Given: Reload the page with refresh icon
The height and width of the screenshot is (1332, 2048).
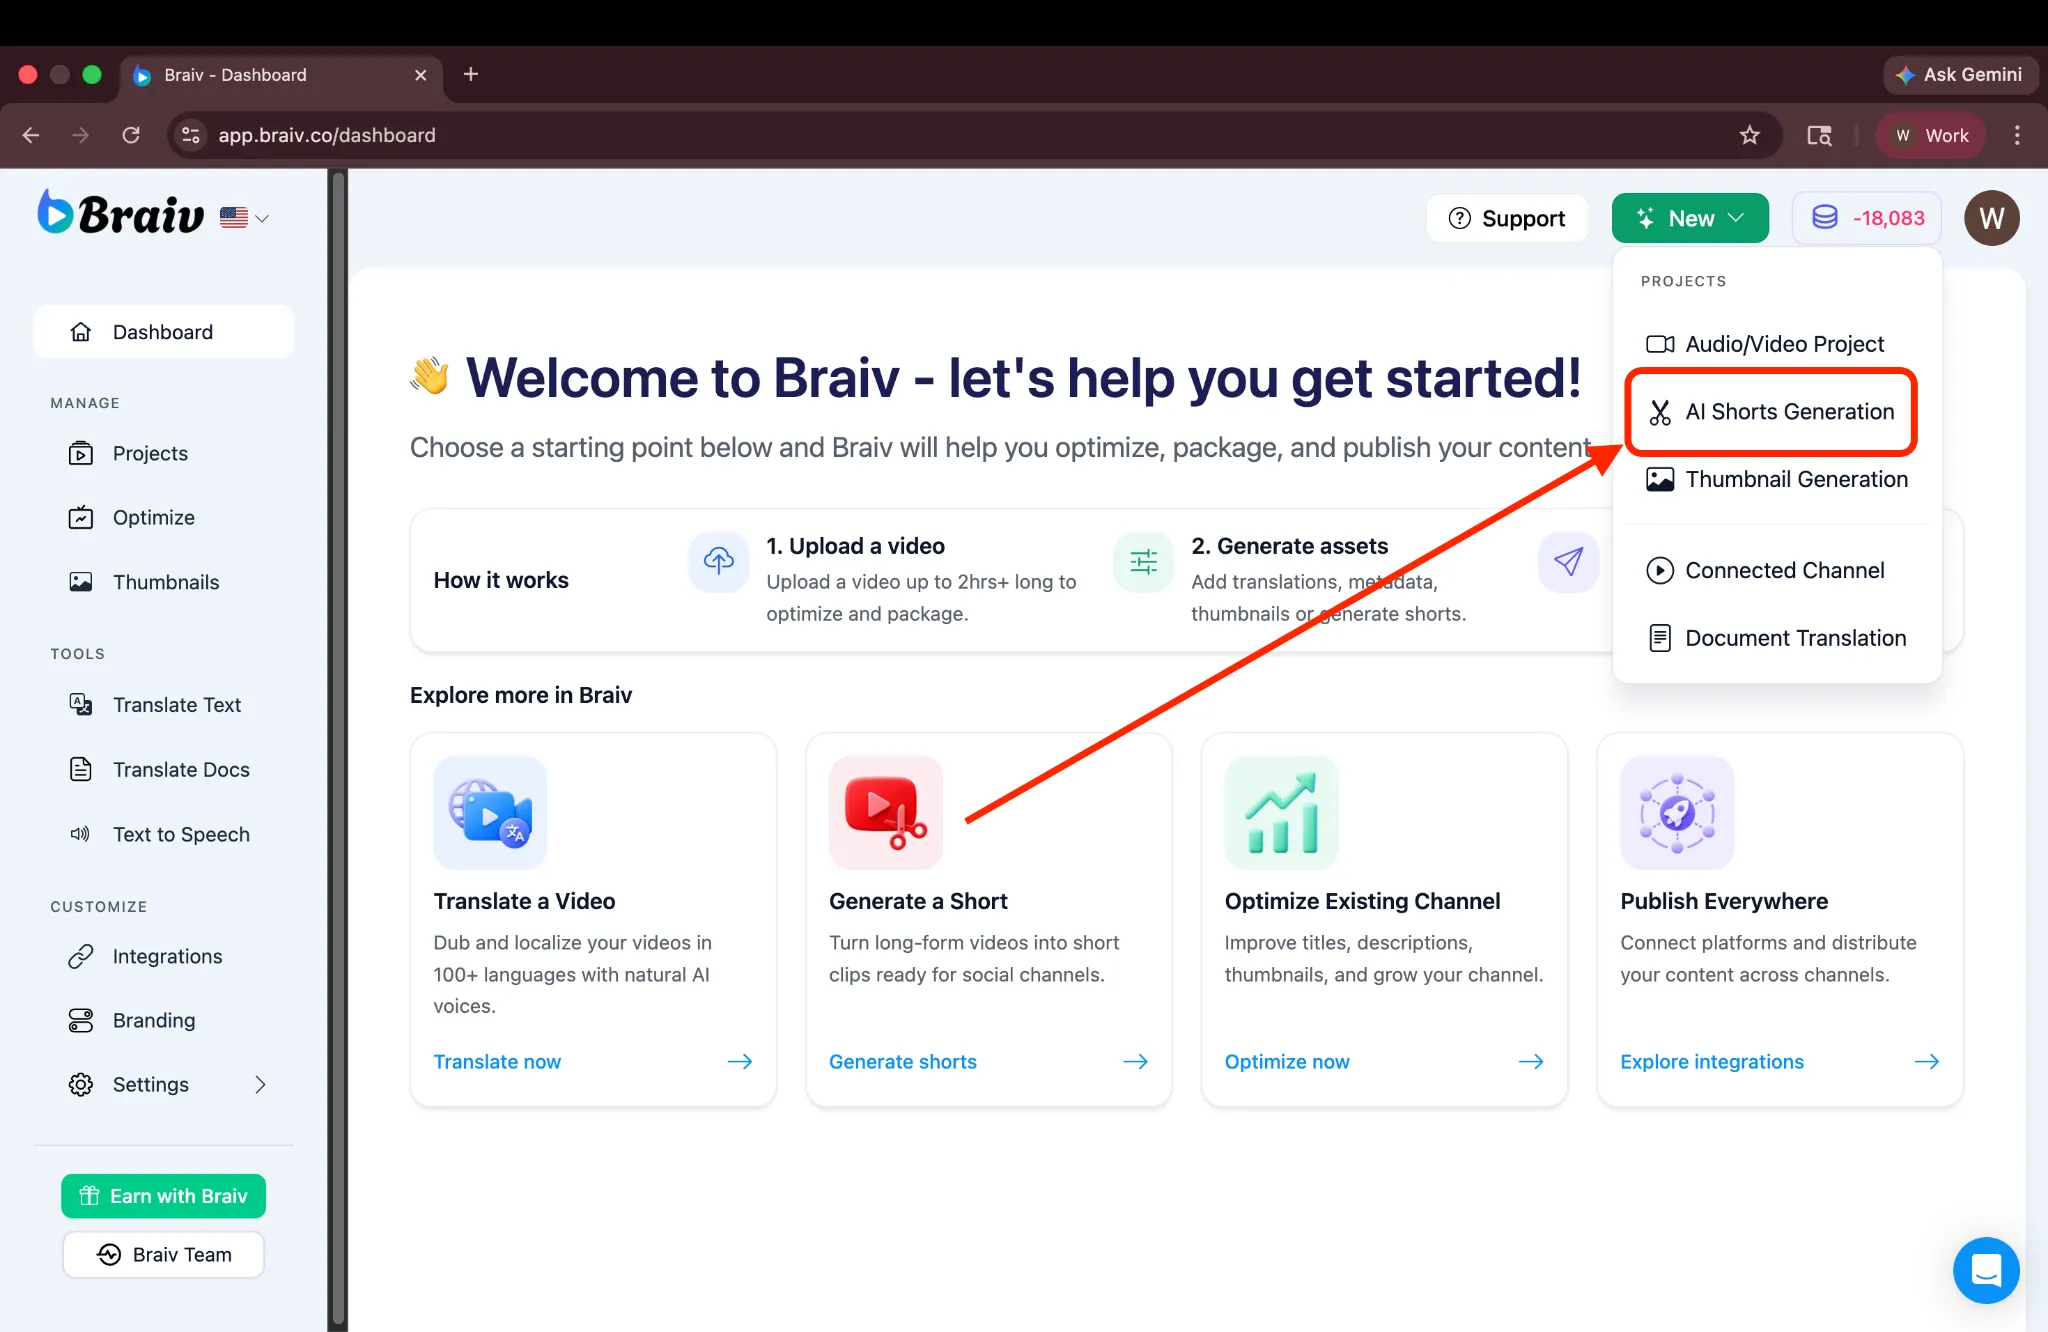Looking at the screenshot, I should coord(131,135).
